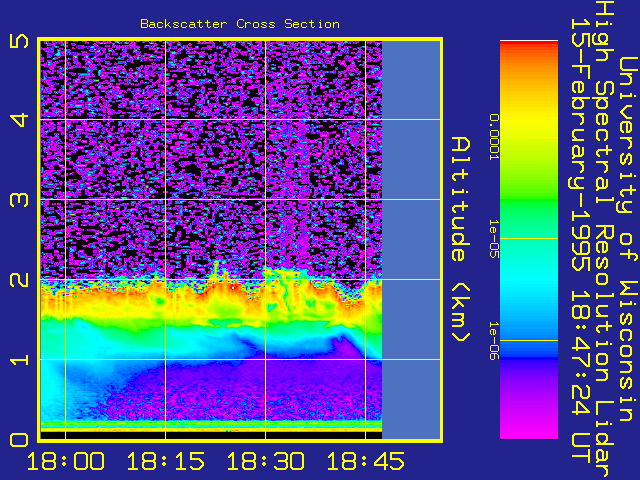Image resolution: width=640 pixels, height=480 pixels.
Task: Click the date line "15-February-1995 18:47:24 UT"
Action: (580, 240)
